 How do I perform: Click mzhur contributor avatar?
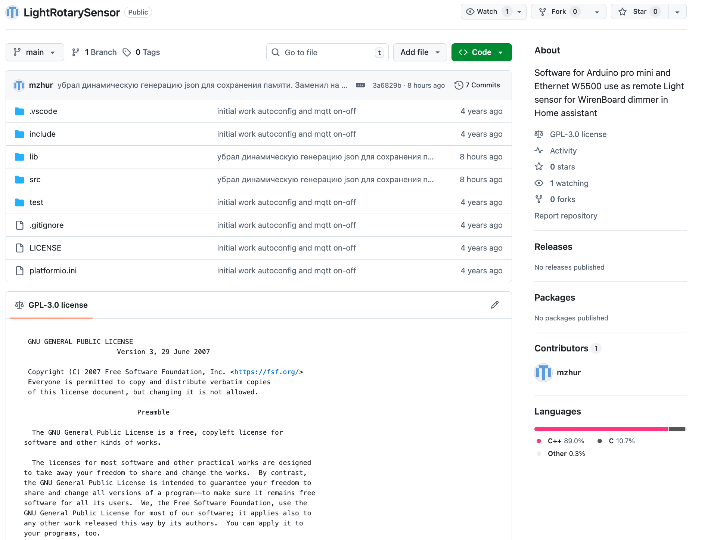click(543, 372)
